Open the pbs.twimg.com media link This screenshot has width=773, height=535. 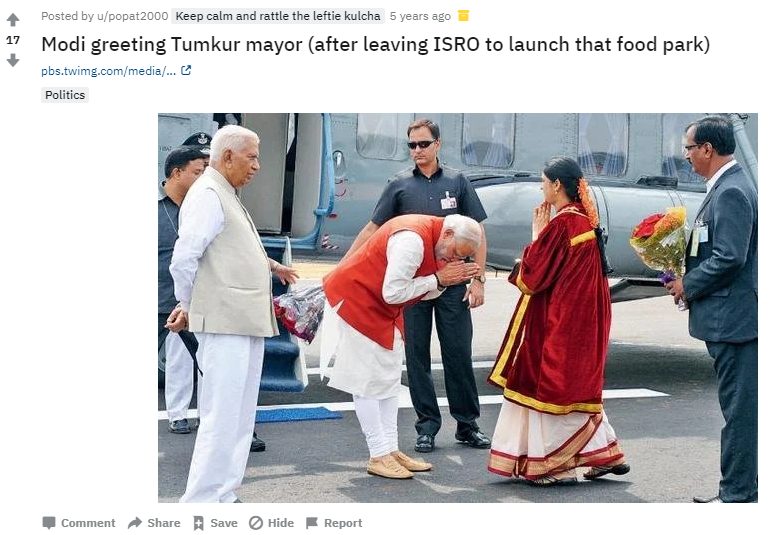pos(108,71)
